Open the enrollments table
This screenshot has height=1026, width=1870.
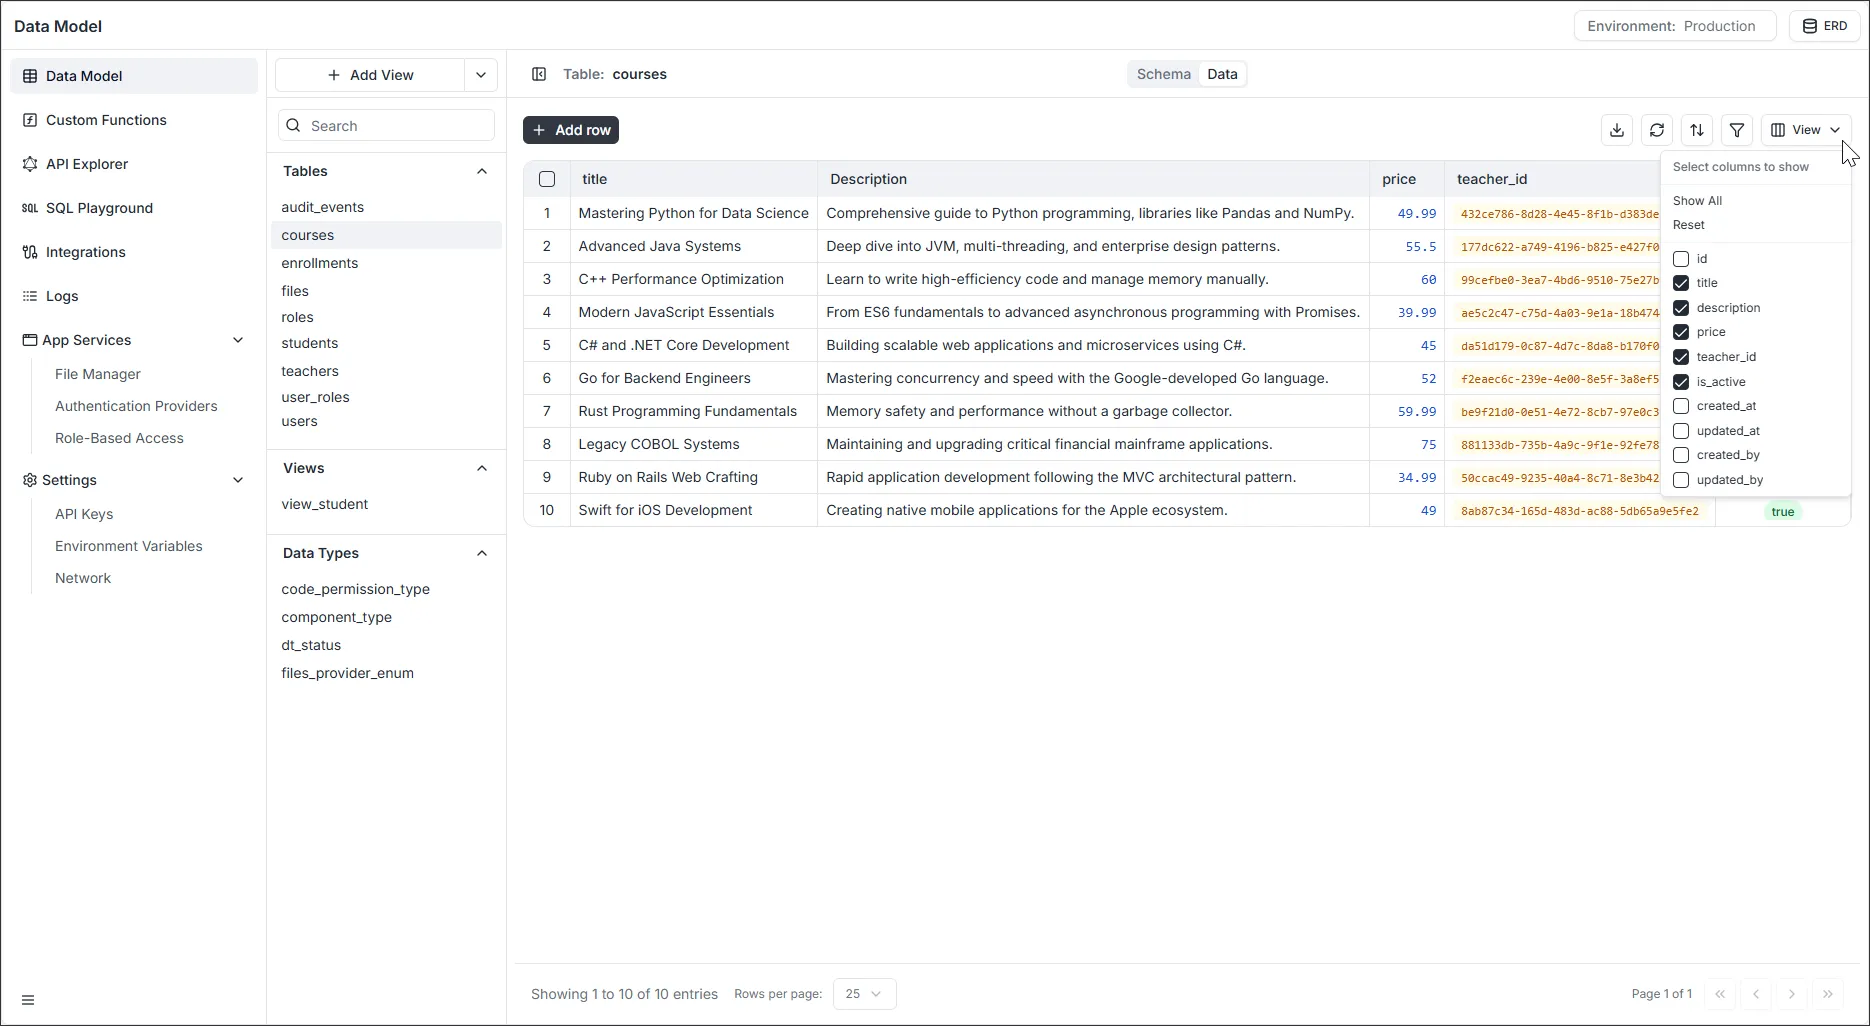point(320,263)
